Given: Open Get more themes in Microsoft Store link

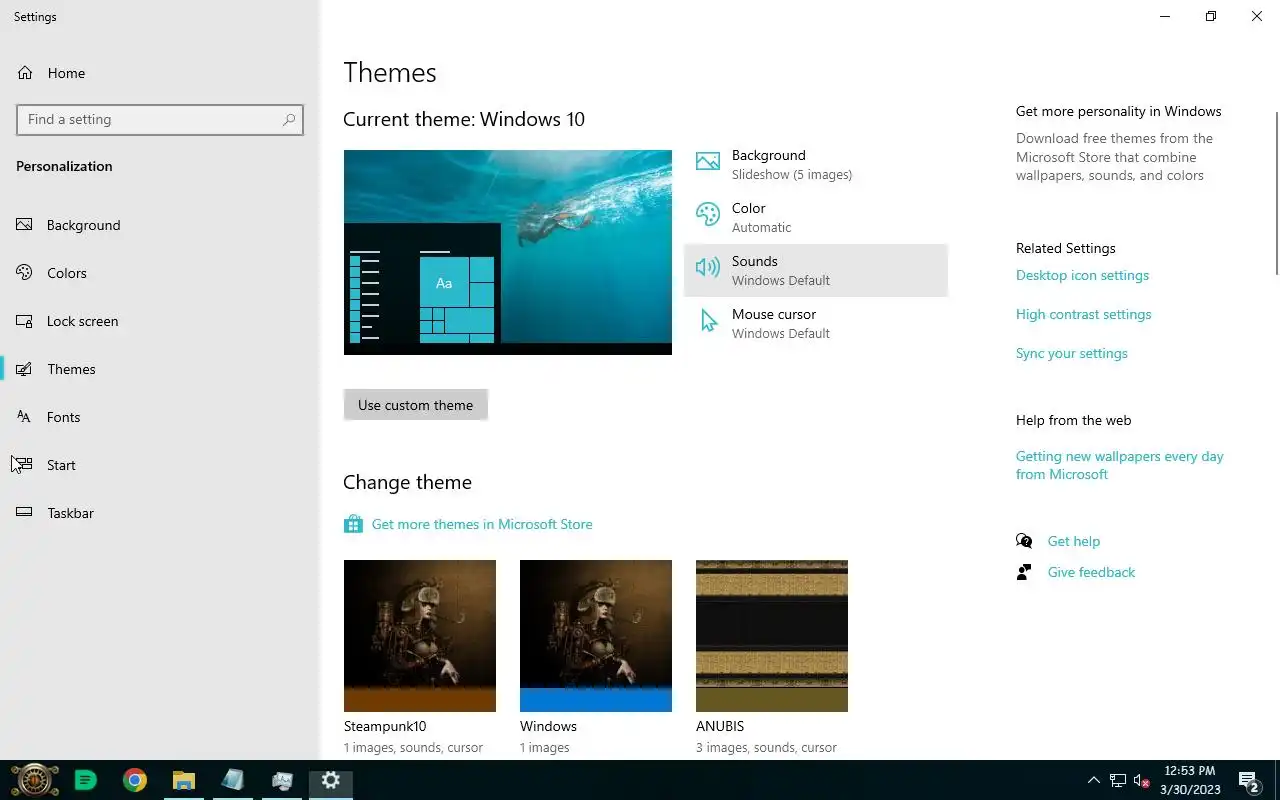Looking at the screenshot, I should click(x=482, y=524).
